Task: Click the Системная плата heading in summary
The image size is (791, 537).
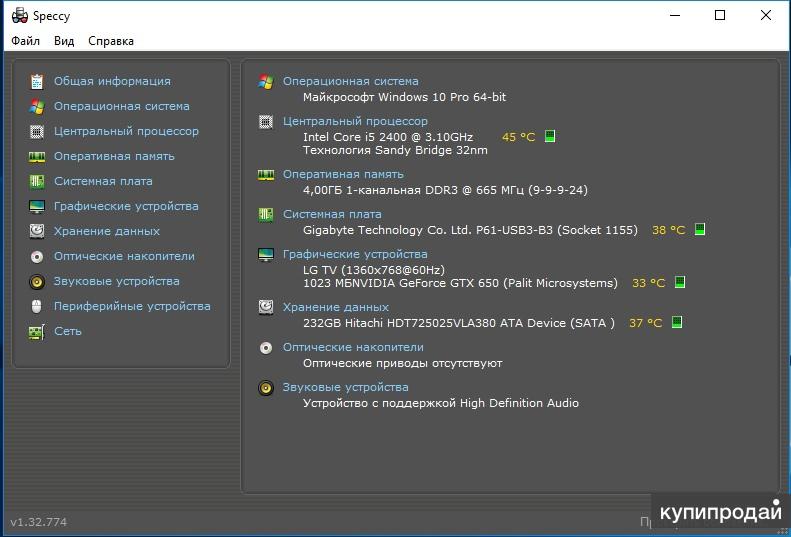Action: [332, 214]
